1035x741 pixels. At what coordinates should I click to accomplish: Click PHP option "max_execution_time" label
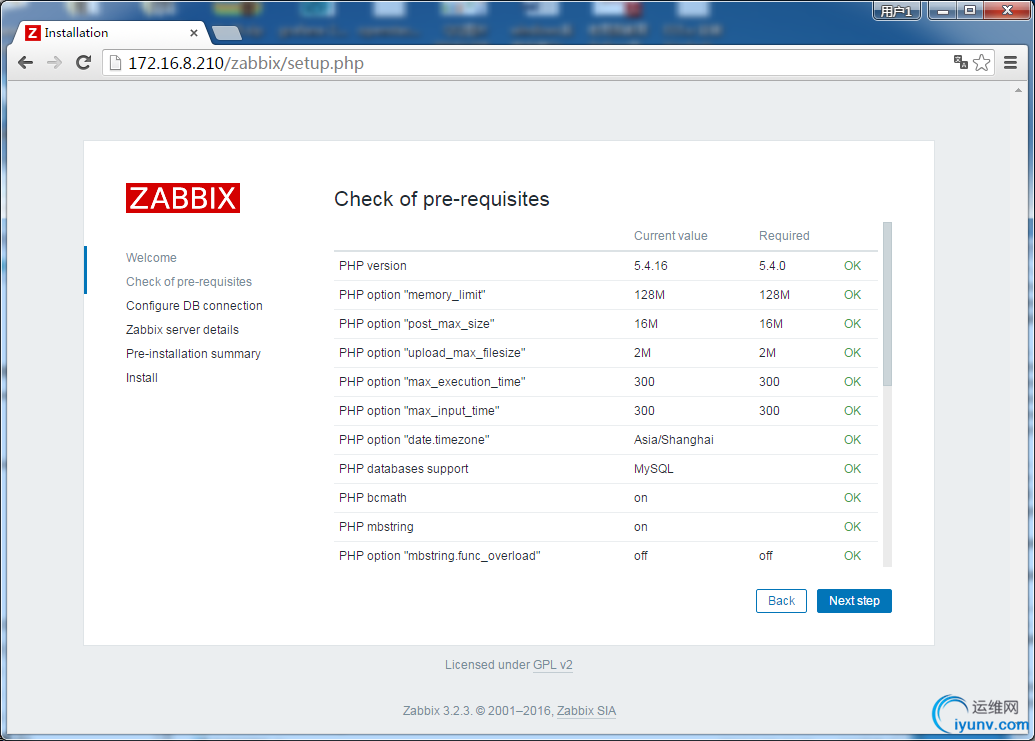click(x=432, y=382)
